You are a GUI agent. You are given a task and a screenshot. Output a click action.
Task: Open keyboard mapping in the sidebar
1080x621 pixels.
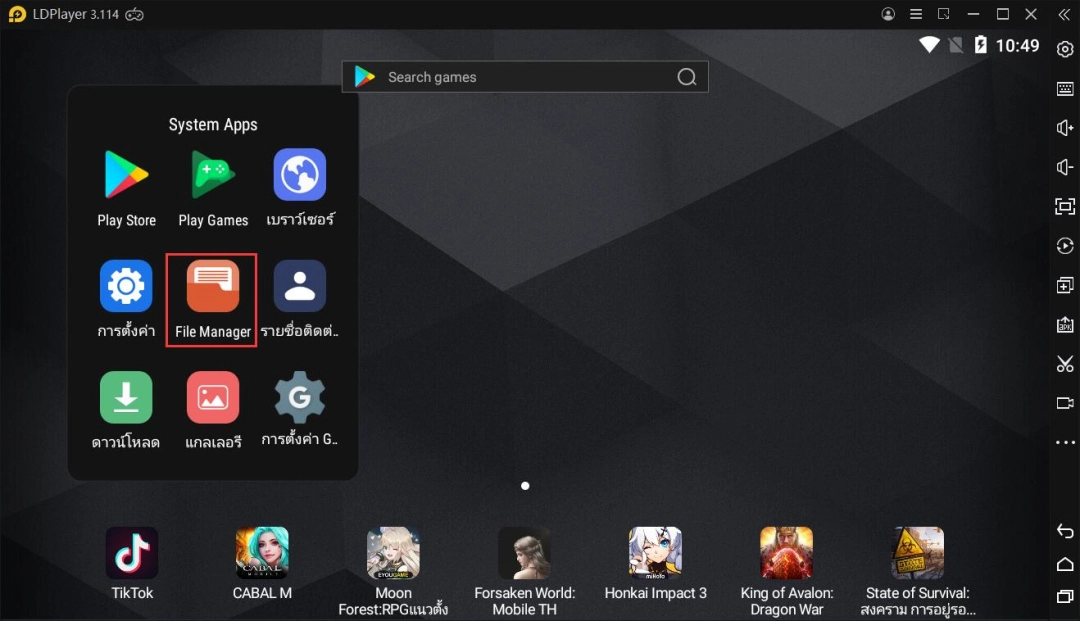[1065, 89]
